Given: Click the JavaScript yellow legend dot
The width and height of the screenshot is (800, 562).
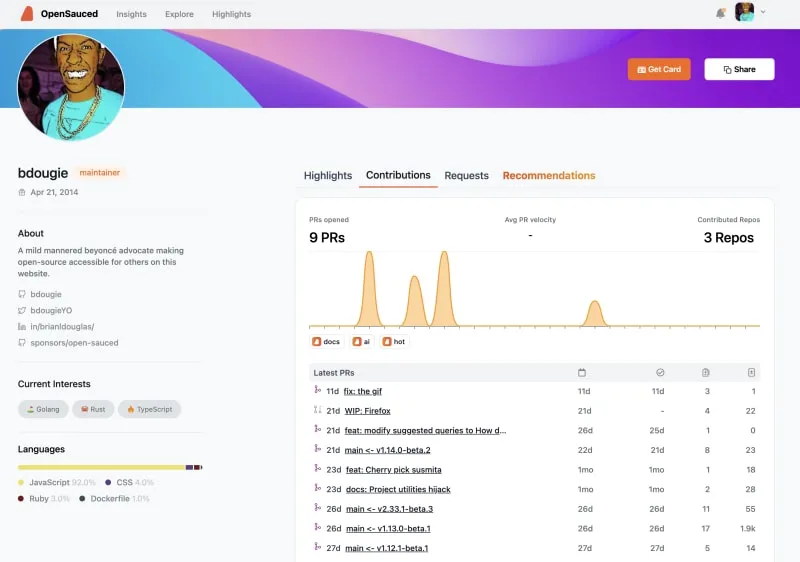Looking at the screenshot, I should pyautogui.click(x=21, y=482).
